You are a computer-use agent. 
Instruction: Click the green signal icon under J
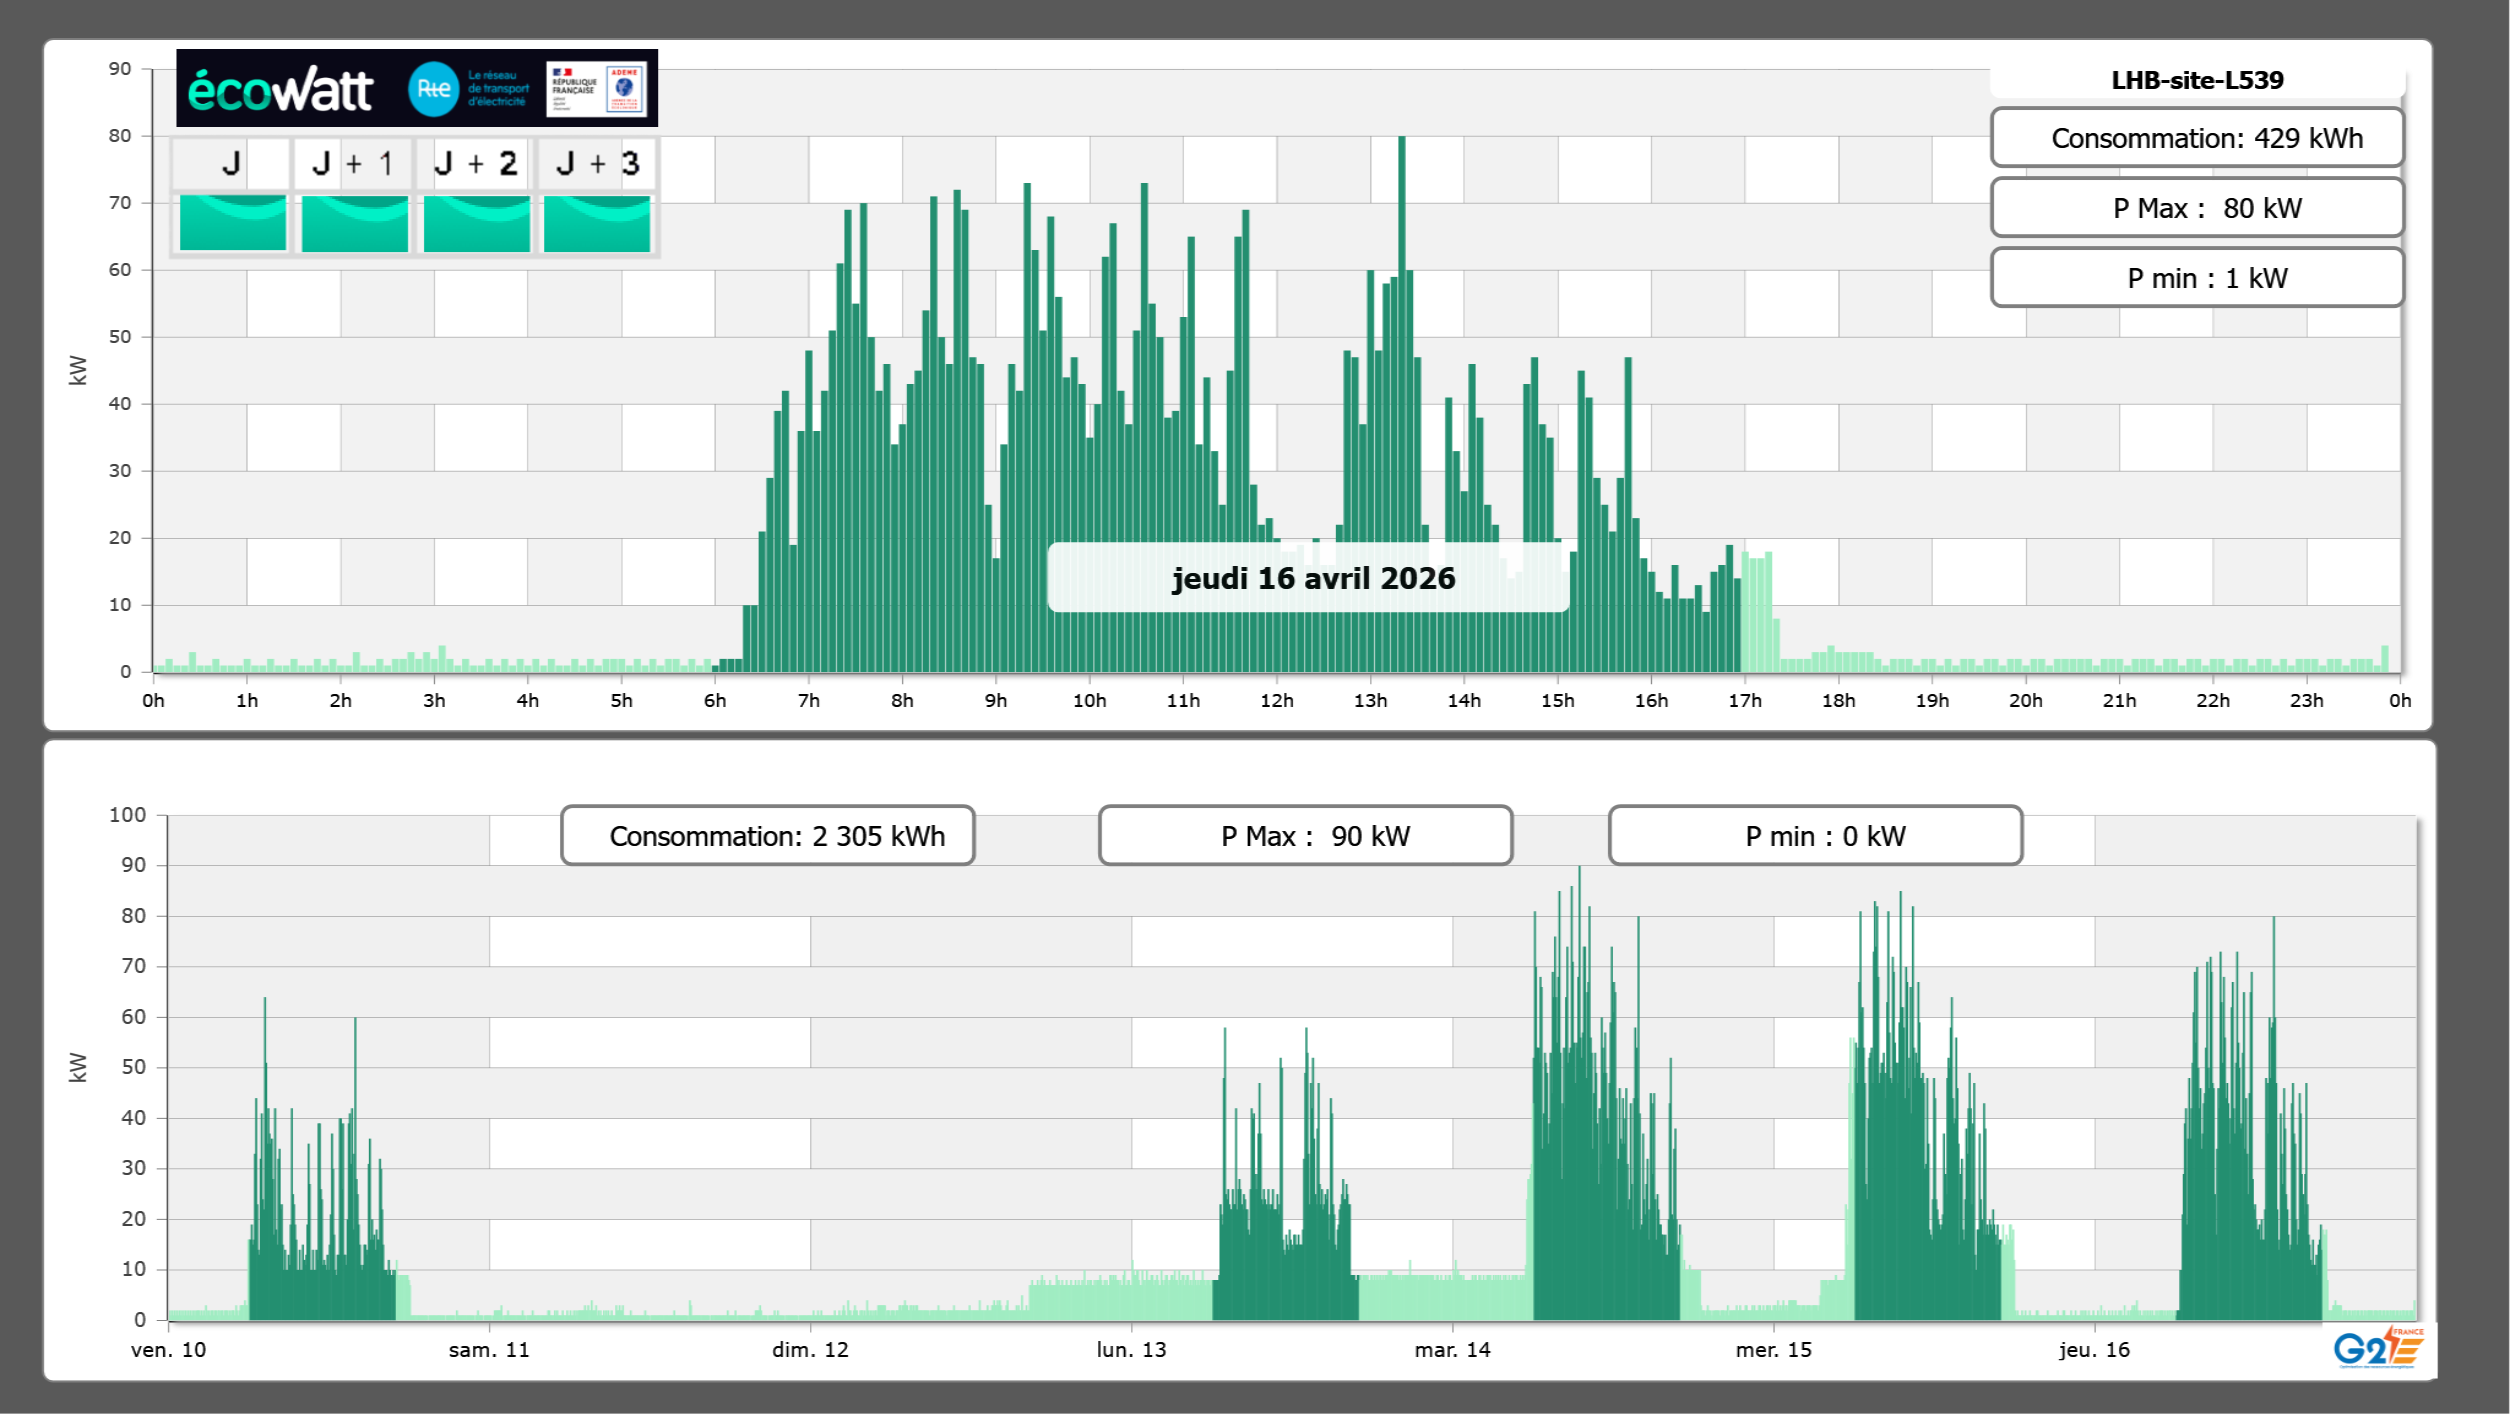[x=233, y=223]
